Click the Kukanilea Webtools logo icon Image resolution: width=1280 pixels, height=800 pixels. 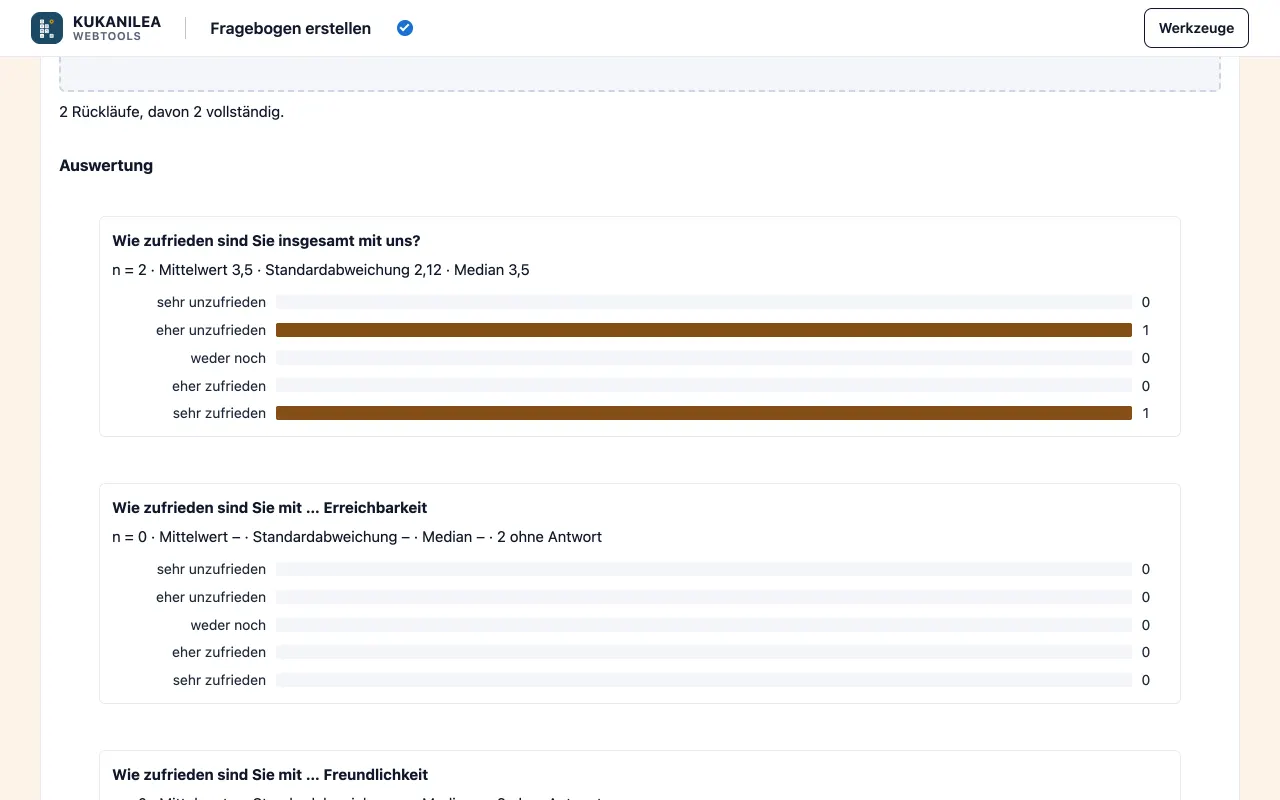point(47,28)
